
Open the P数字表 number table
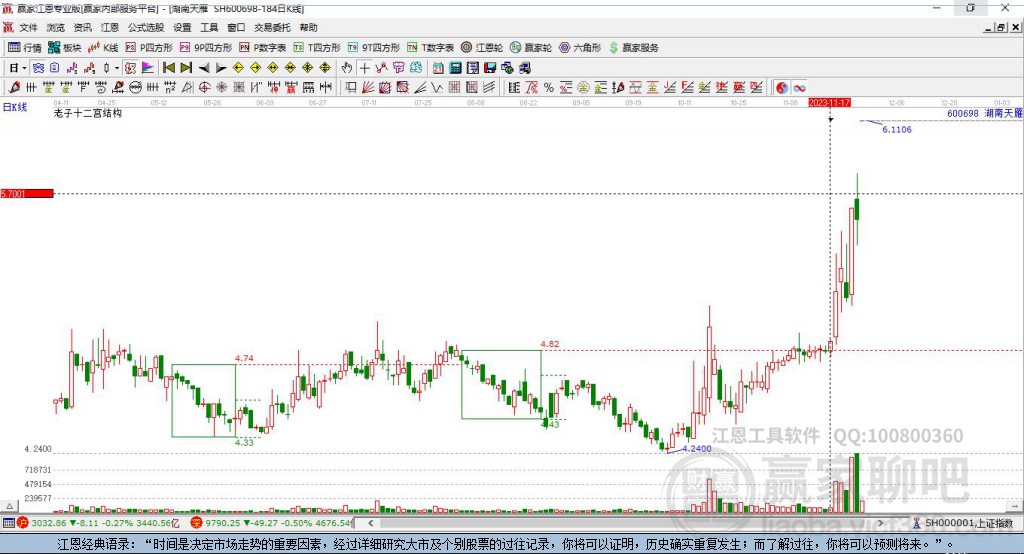pyautogui.click(x=263, y=48)
